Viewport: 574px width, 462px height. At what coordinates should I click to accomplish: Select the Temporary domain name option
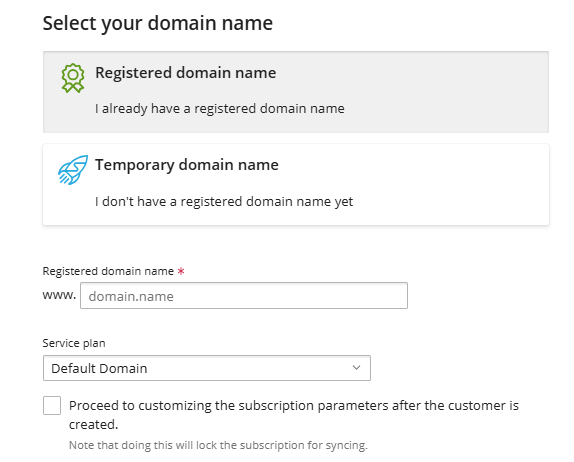point(296,184)
